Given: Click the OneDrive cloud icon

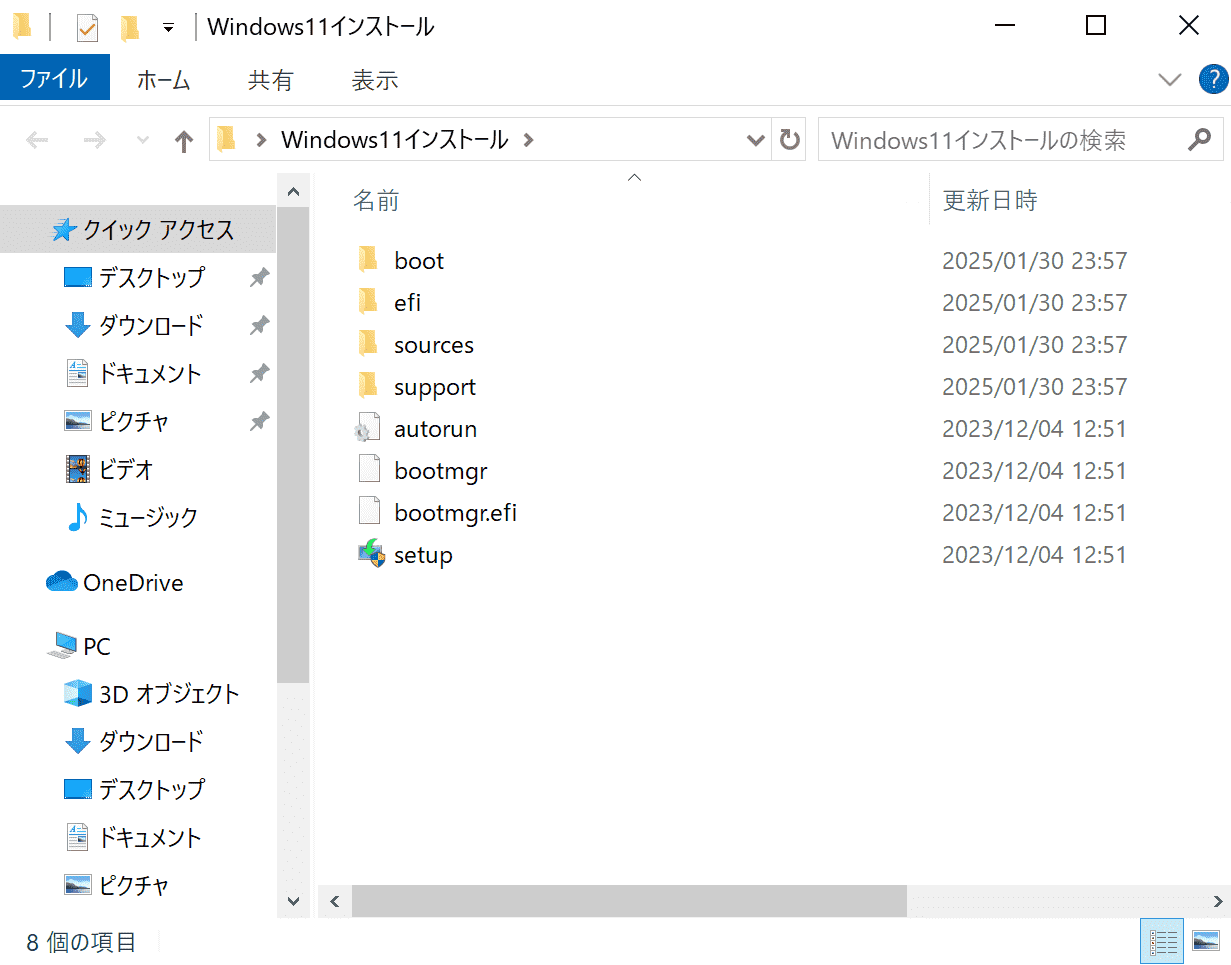Looking at the screenshot, I should (x=62, y=582).
